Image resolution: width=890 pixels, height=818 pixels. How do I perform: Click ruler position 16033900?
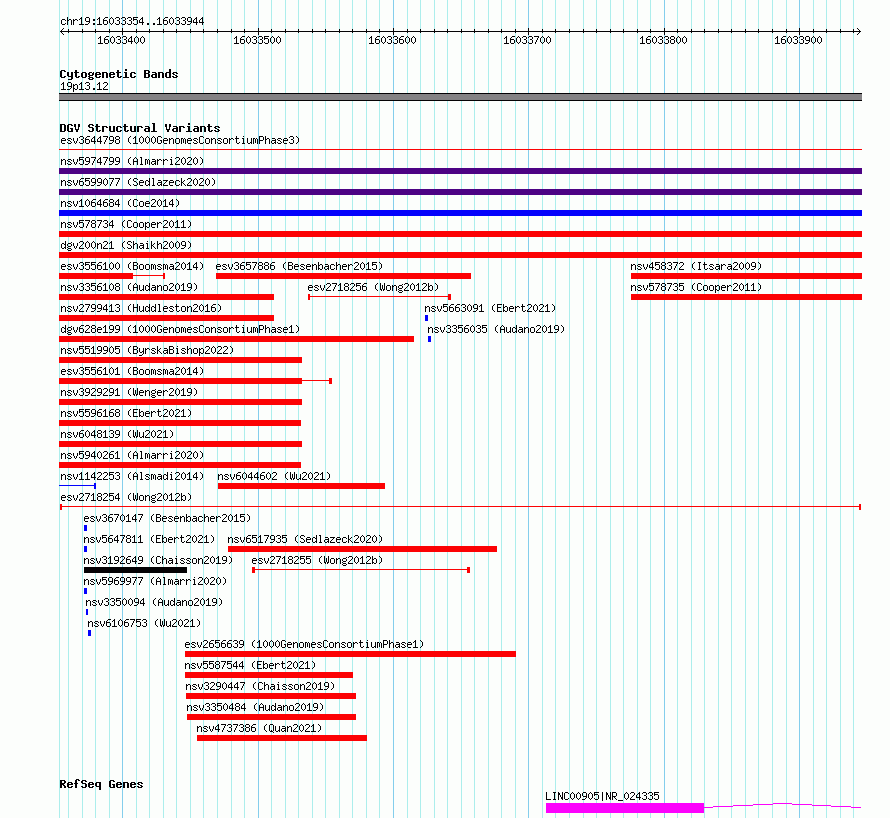(x=798, y=40)
